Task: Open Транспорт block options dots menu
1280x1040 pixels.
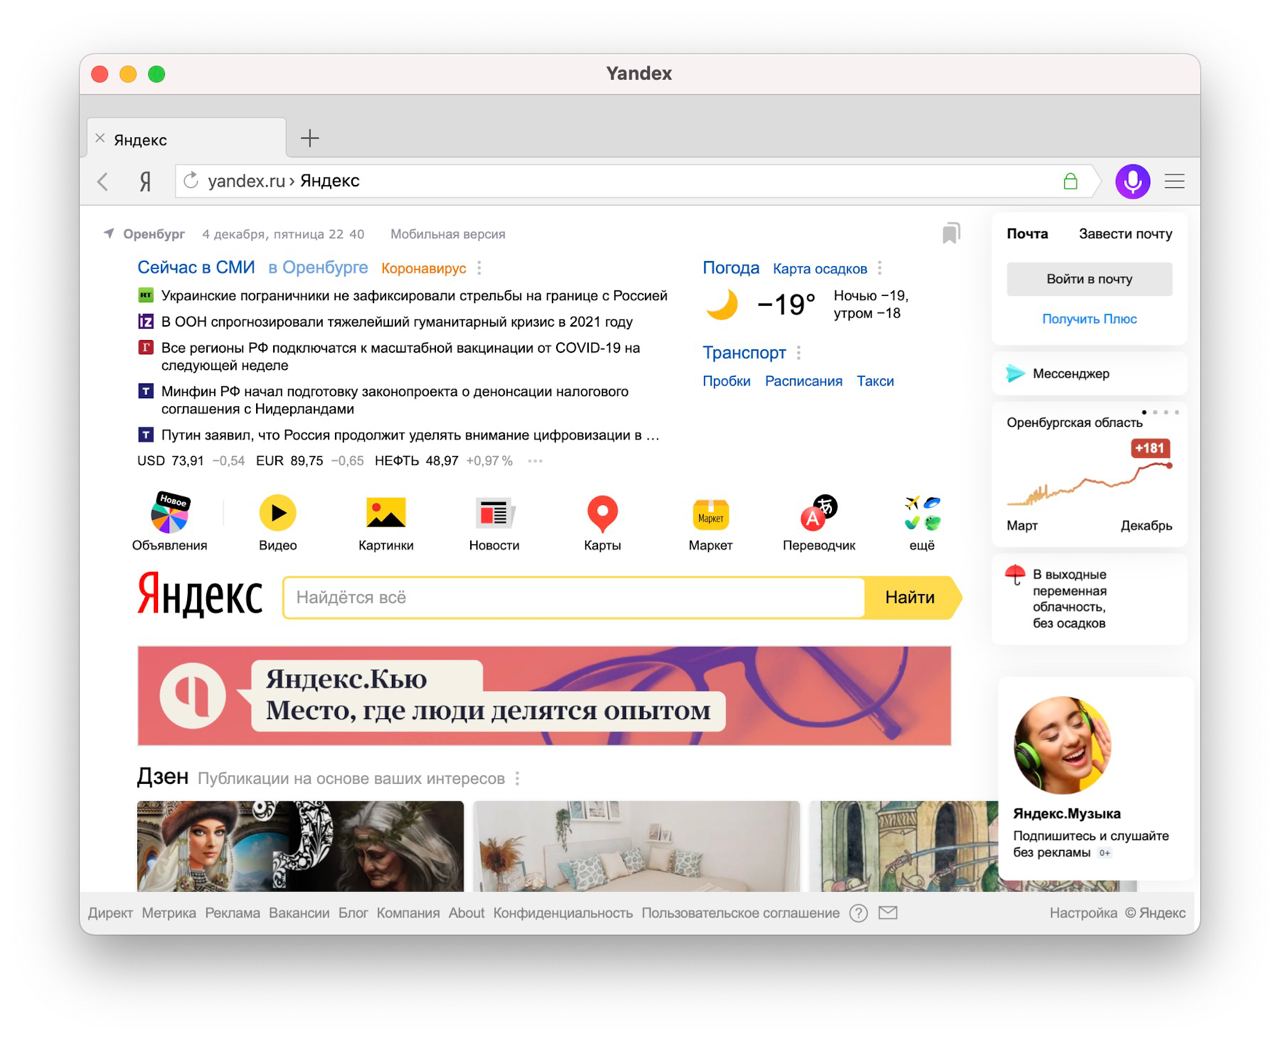Action: (x=799, y=353)
